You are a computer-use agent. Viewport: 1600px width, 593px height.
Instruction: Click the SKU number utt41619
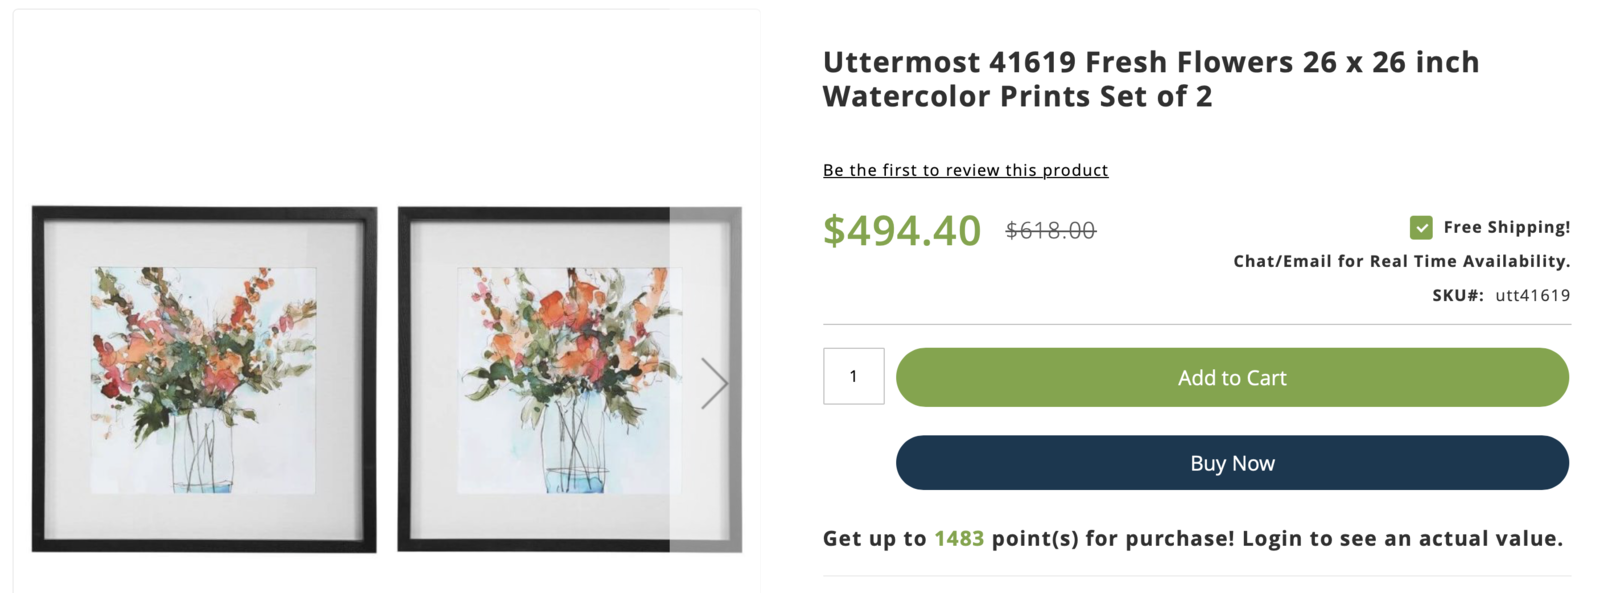(x=1532, y=295)
